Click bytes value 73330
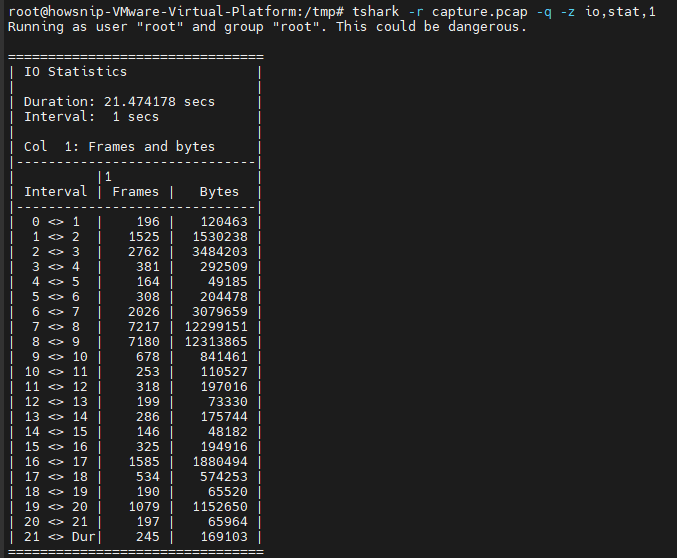677x558 pixels. pos(228,402)
